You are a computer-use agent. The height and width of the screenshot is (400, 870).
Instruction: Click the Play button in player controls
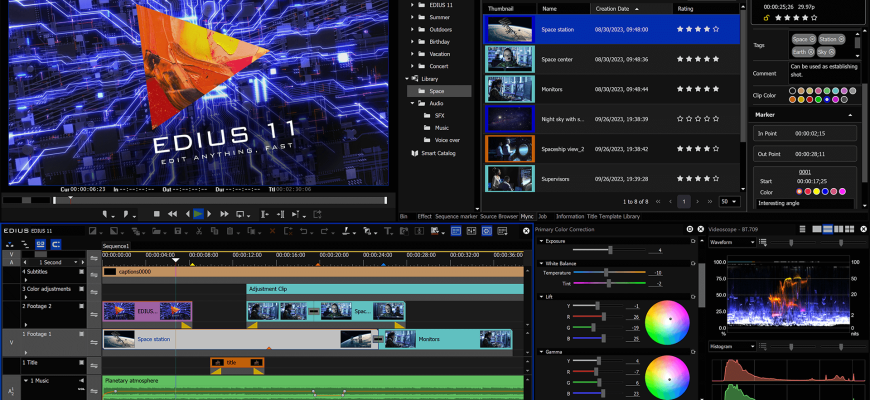[198, 214]
